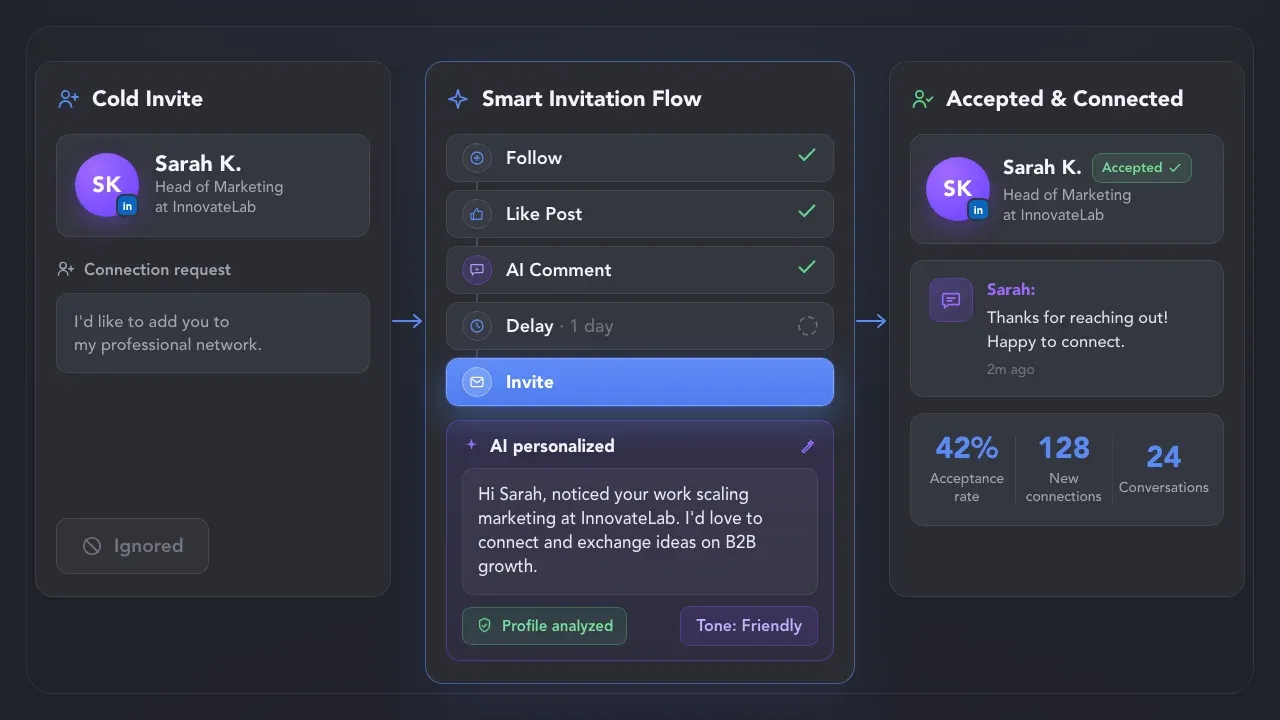The width and height of the screenshot is (1280, 720).
Task: Click the thumbs-up icon on Like Post step
Action: [x=477, y=214]
